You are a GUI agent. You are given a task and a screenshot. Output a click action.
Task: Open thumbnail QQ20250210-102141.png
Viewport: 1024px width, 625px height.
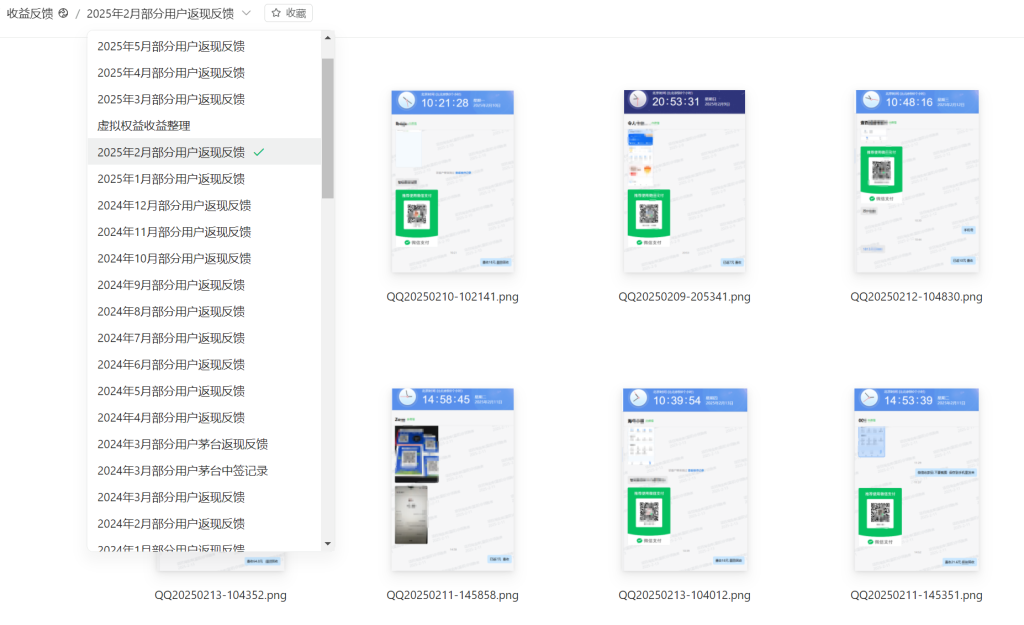point(453,181)
